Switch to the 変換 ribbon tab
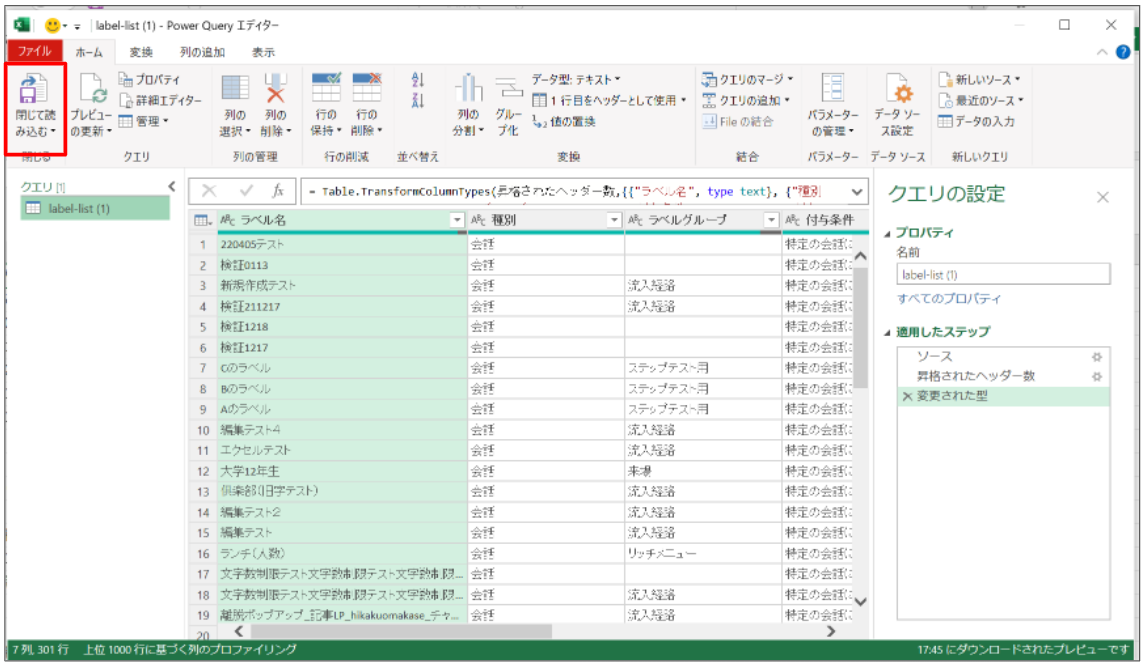This screenshot has height=664, width=1144. pyautogui.click(x=141, y=52)
